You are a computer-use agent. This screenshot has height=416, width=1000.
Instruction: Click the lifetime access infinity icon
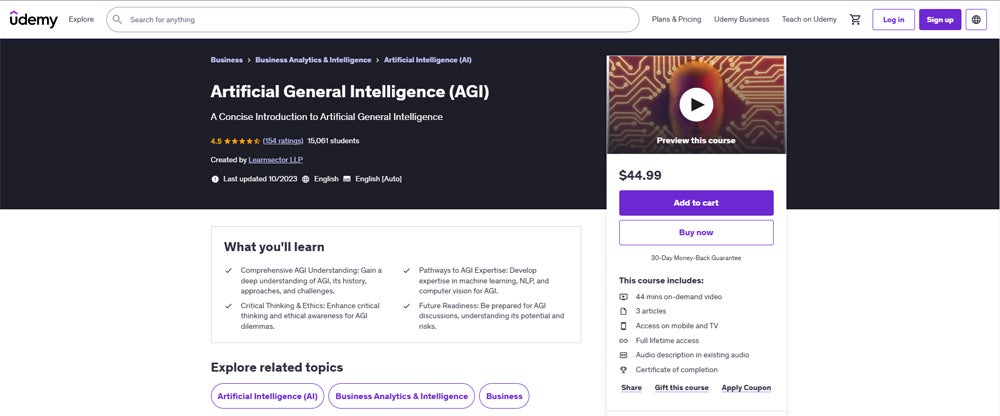pos(624,341)
